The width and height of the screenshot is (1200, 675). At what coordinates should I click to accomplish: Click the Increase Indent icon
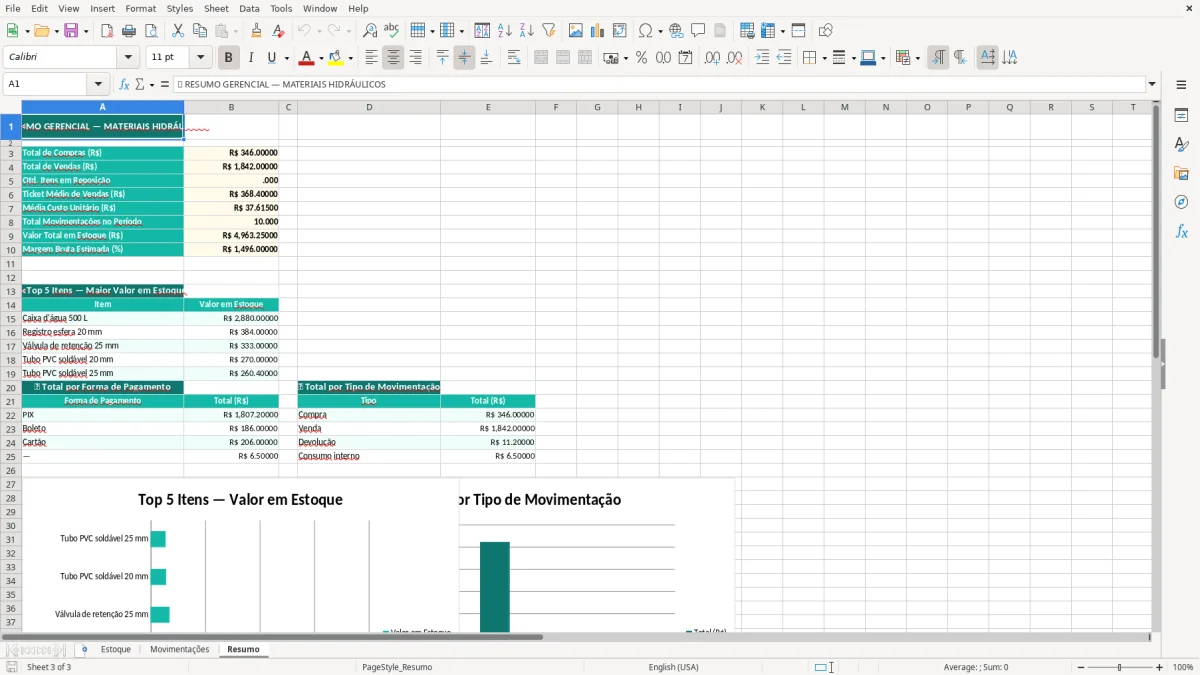[762, 58]
